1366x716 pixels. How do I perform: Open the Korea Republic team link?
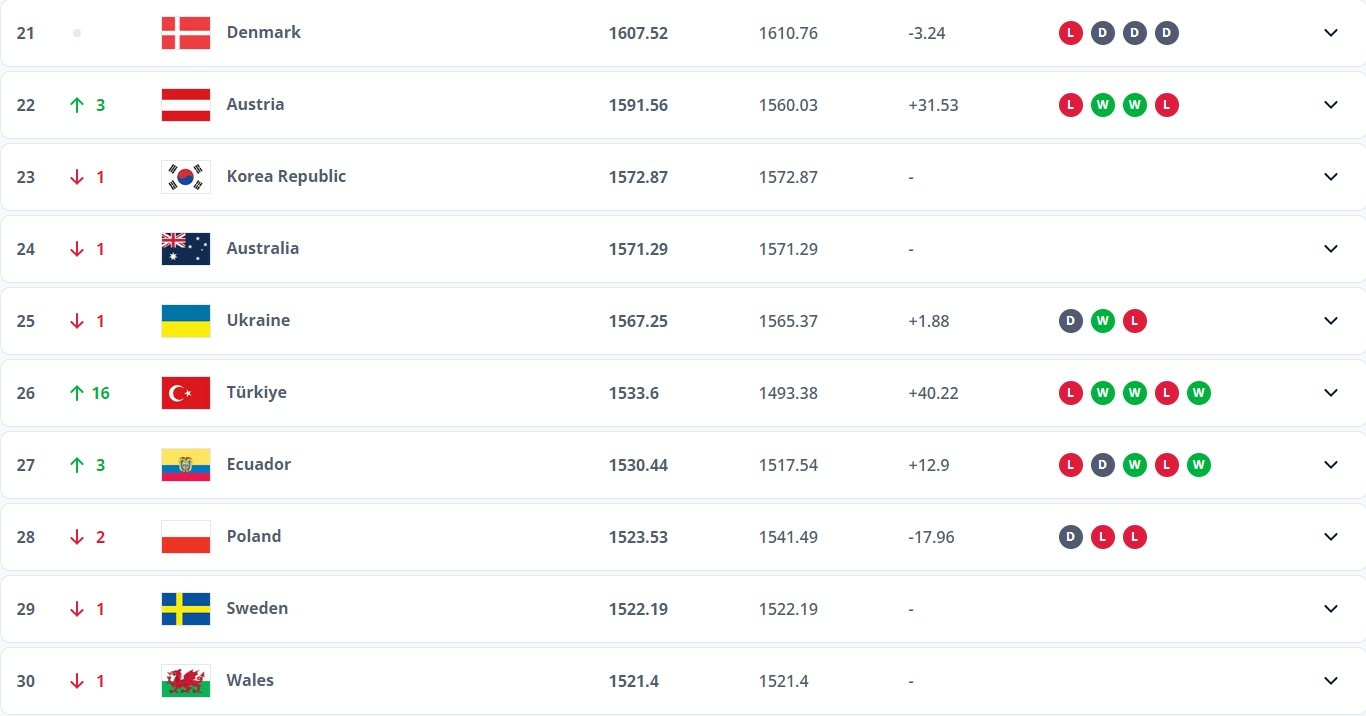(286, 176)
